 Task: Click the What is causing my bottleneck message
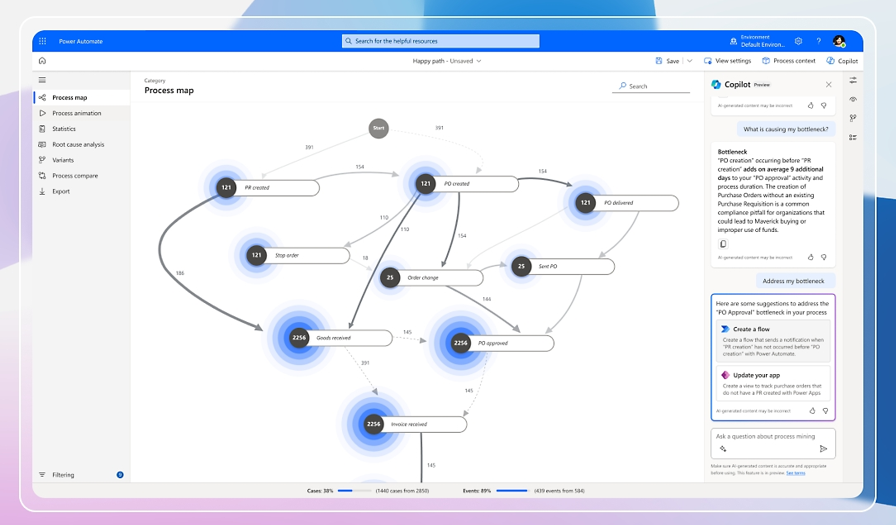coord(786,129)
